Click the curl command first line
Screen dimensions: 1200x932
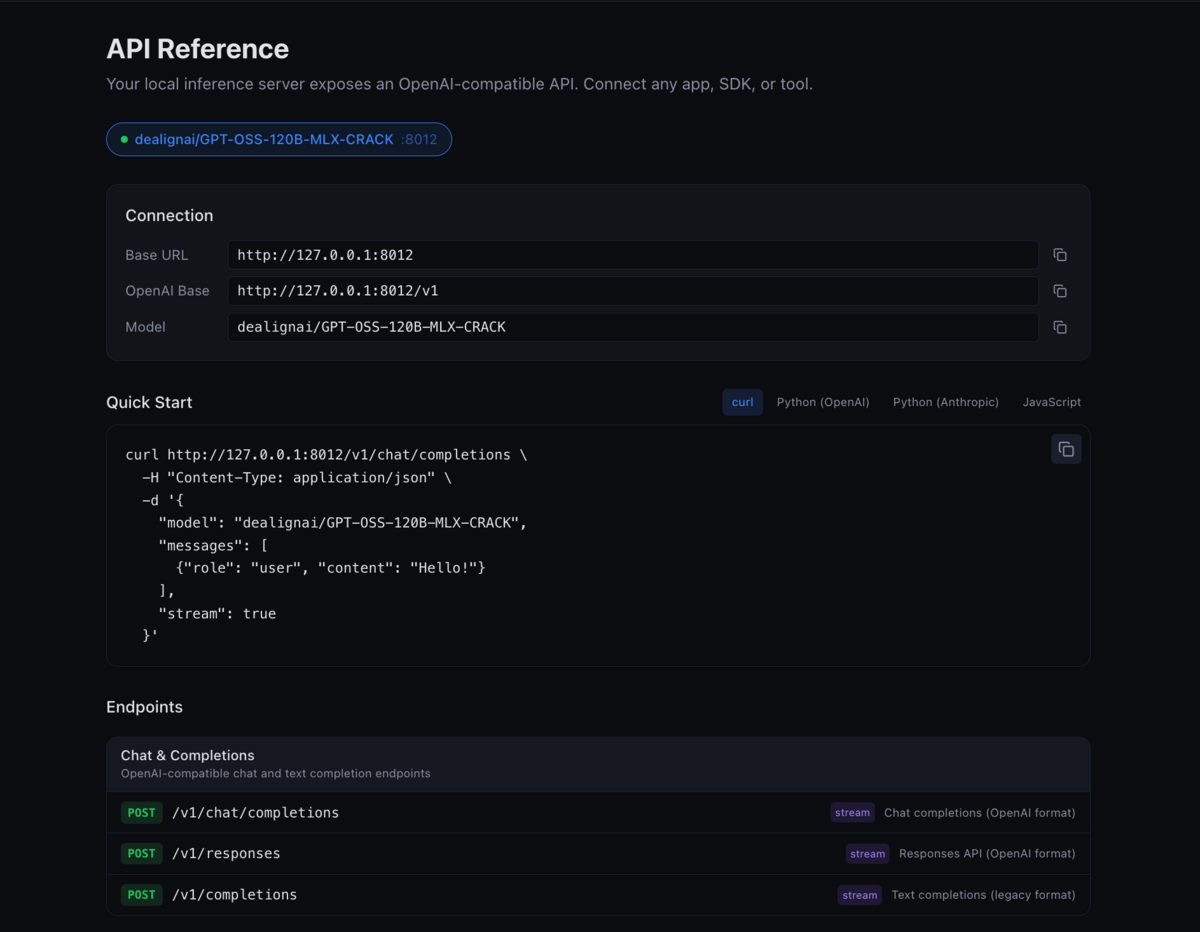326,455
